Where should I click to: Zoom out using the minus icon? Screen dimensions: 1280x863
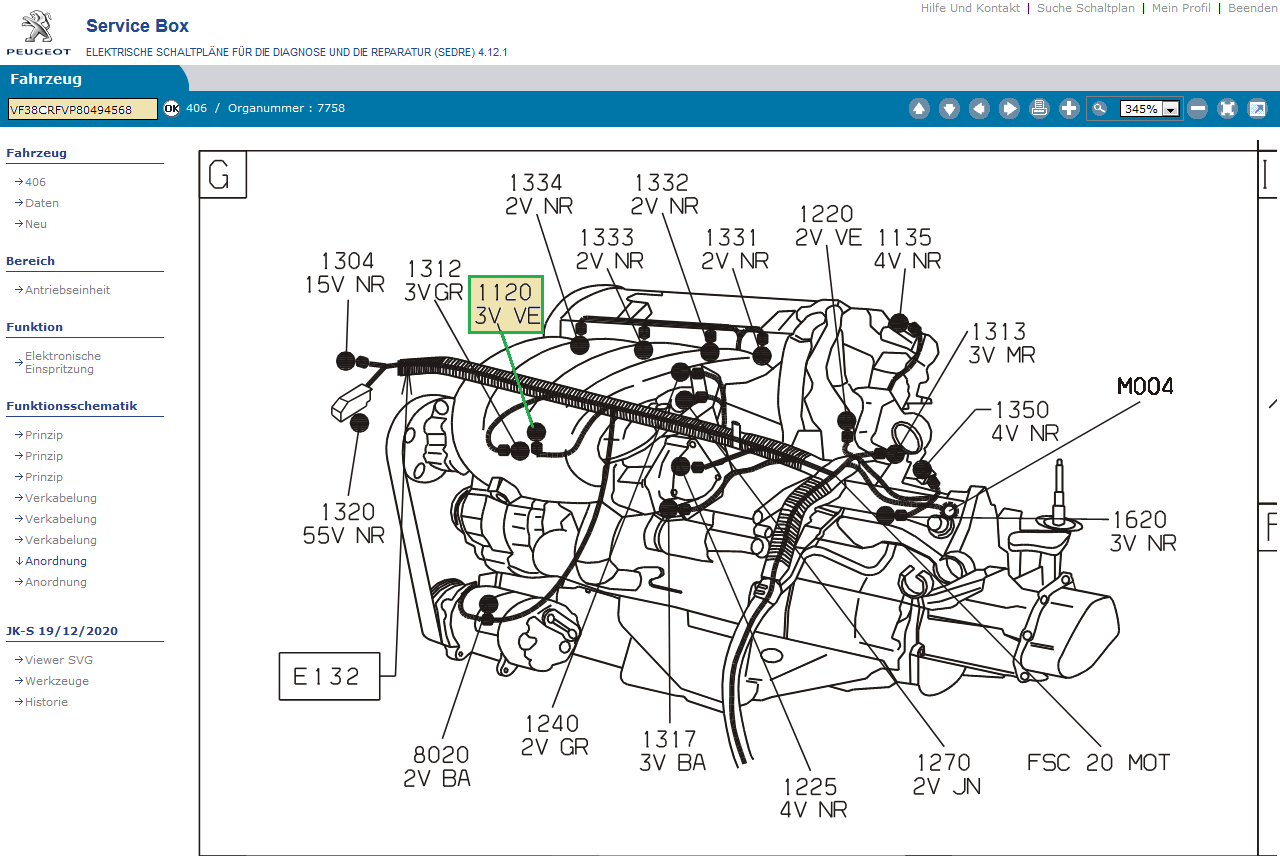coord(1197,109)
